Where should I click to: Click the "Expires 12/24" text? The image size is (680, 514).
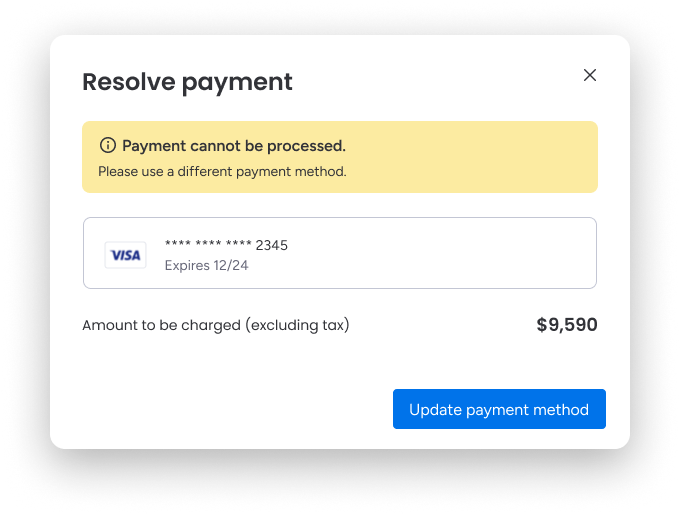pyautogui.click(x=206, y=265)
